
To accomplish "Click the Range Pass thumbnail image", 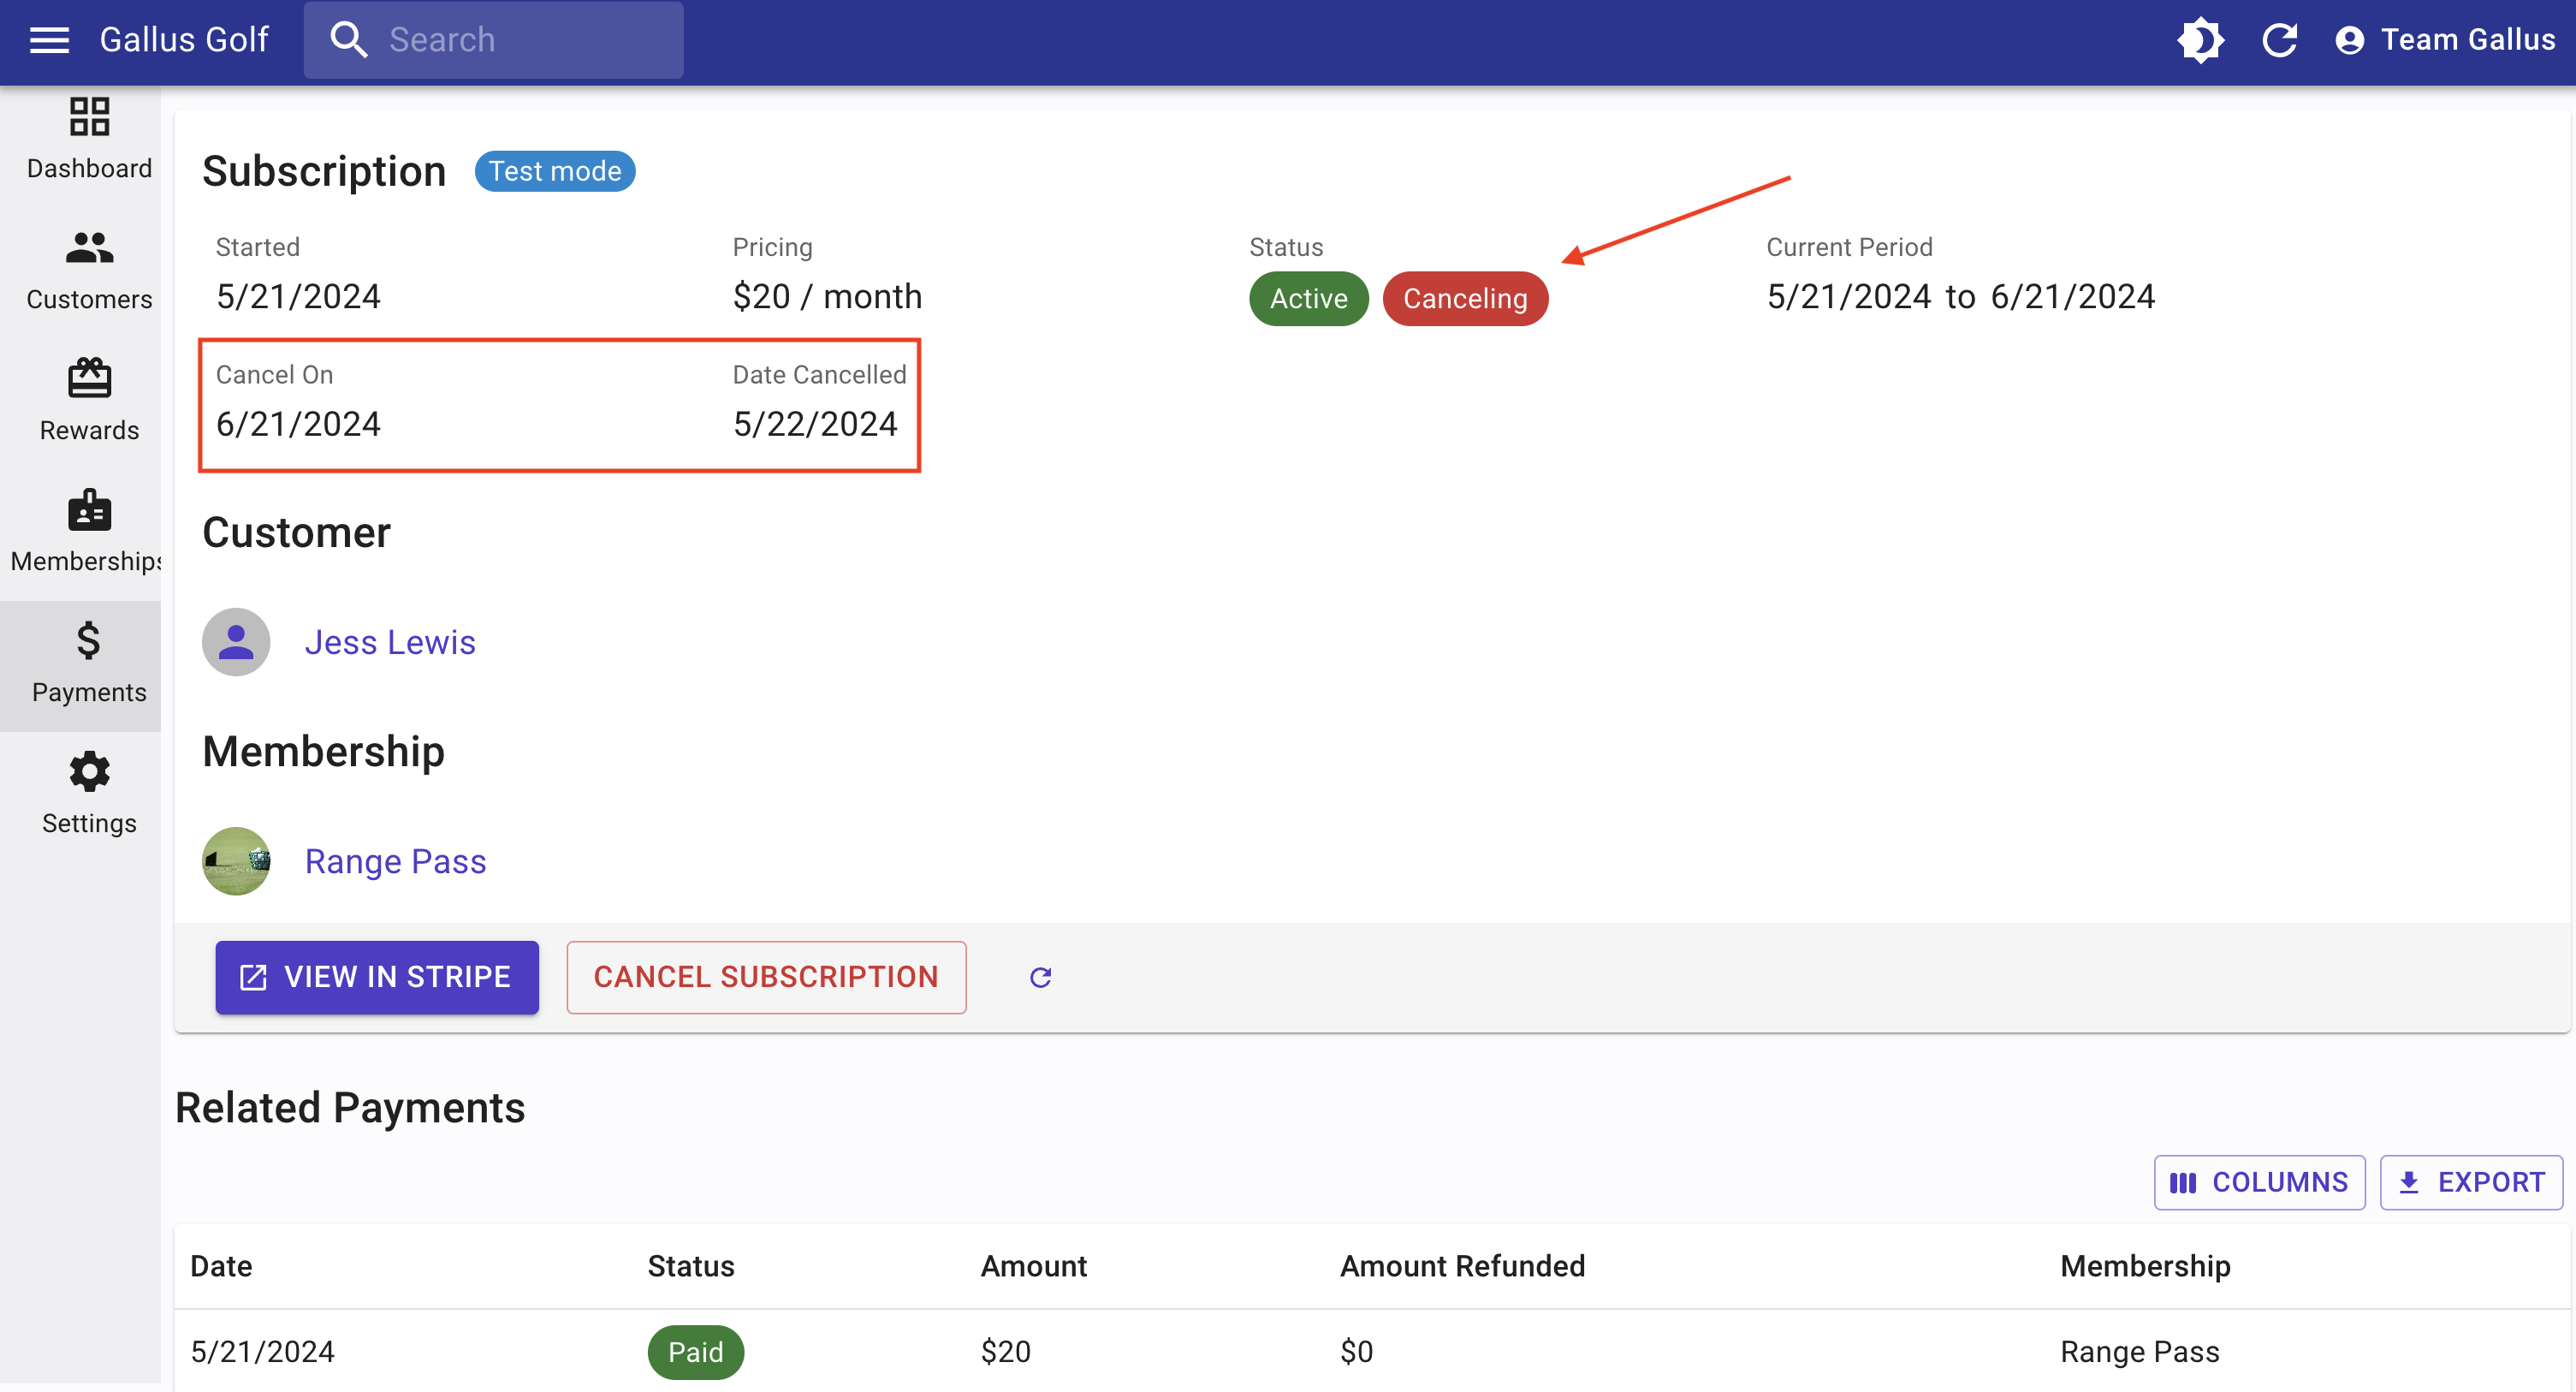I will (236, 861).
